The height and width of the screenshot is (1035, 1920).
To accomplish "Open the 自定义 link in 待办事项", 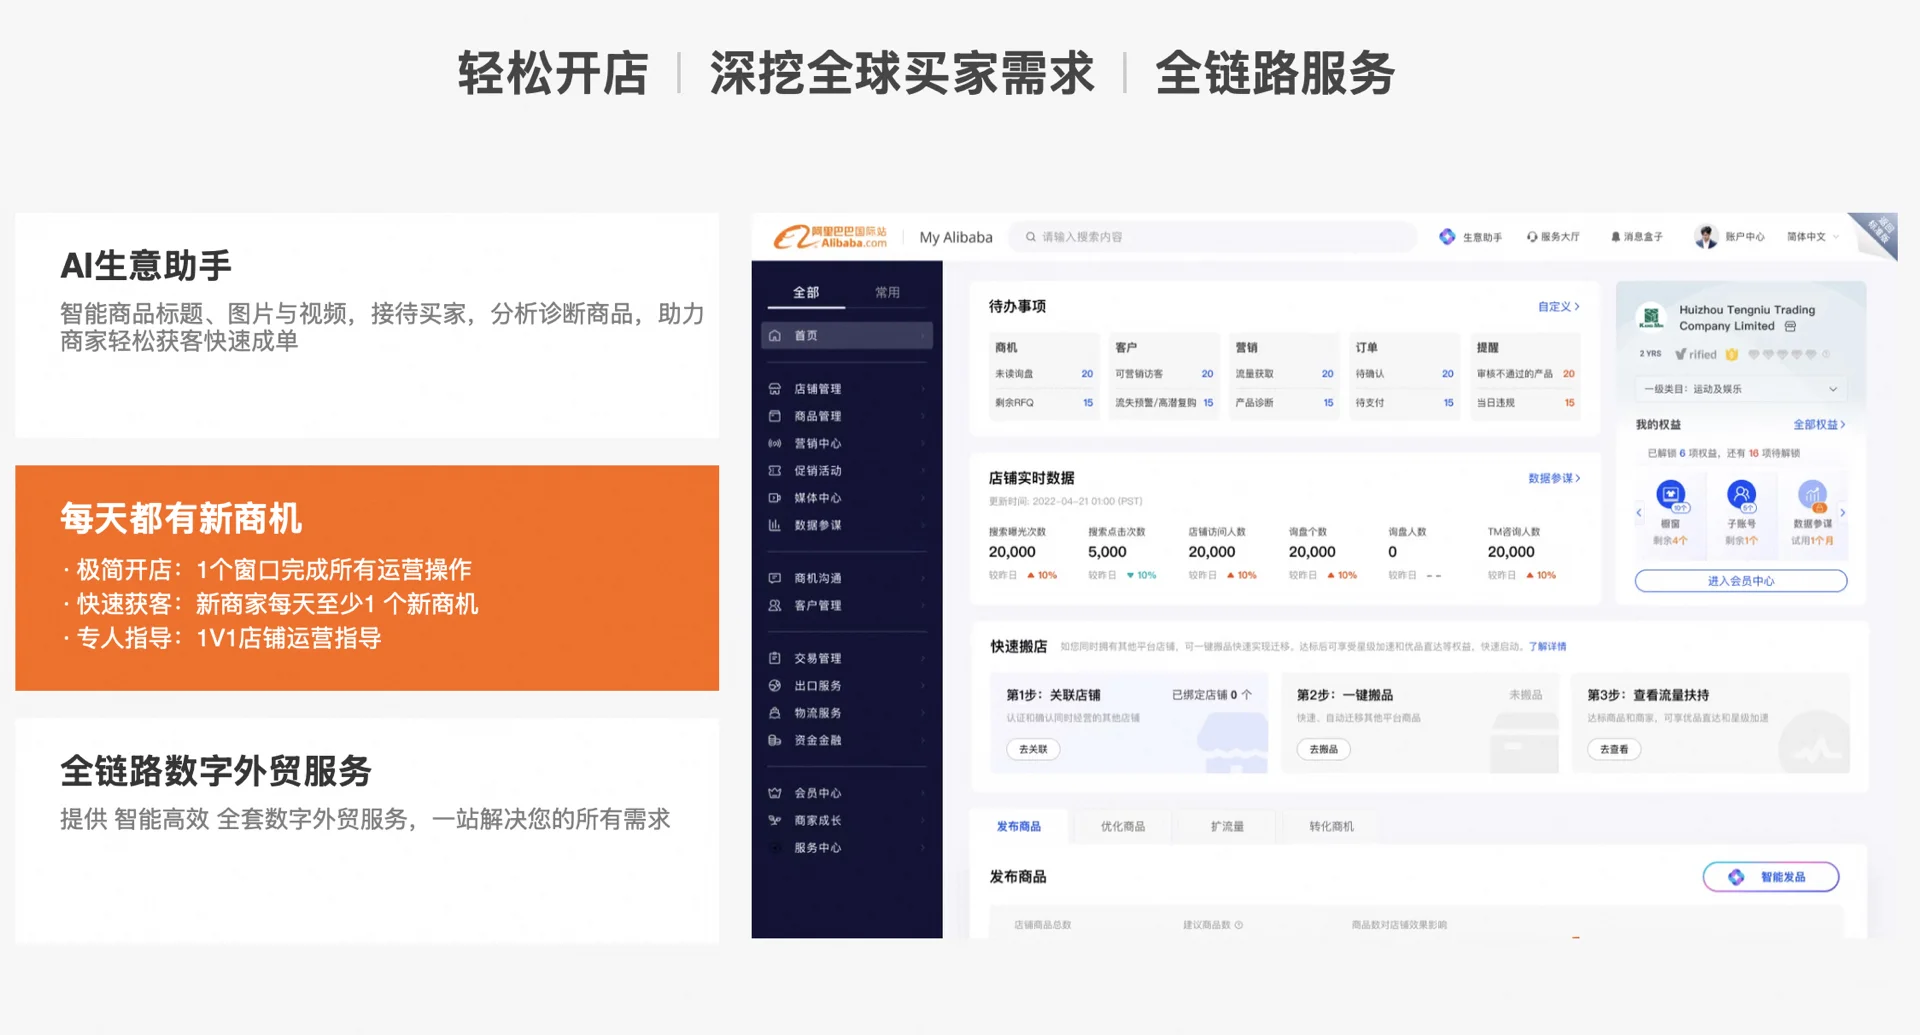I will pos(1558,307).
